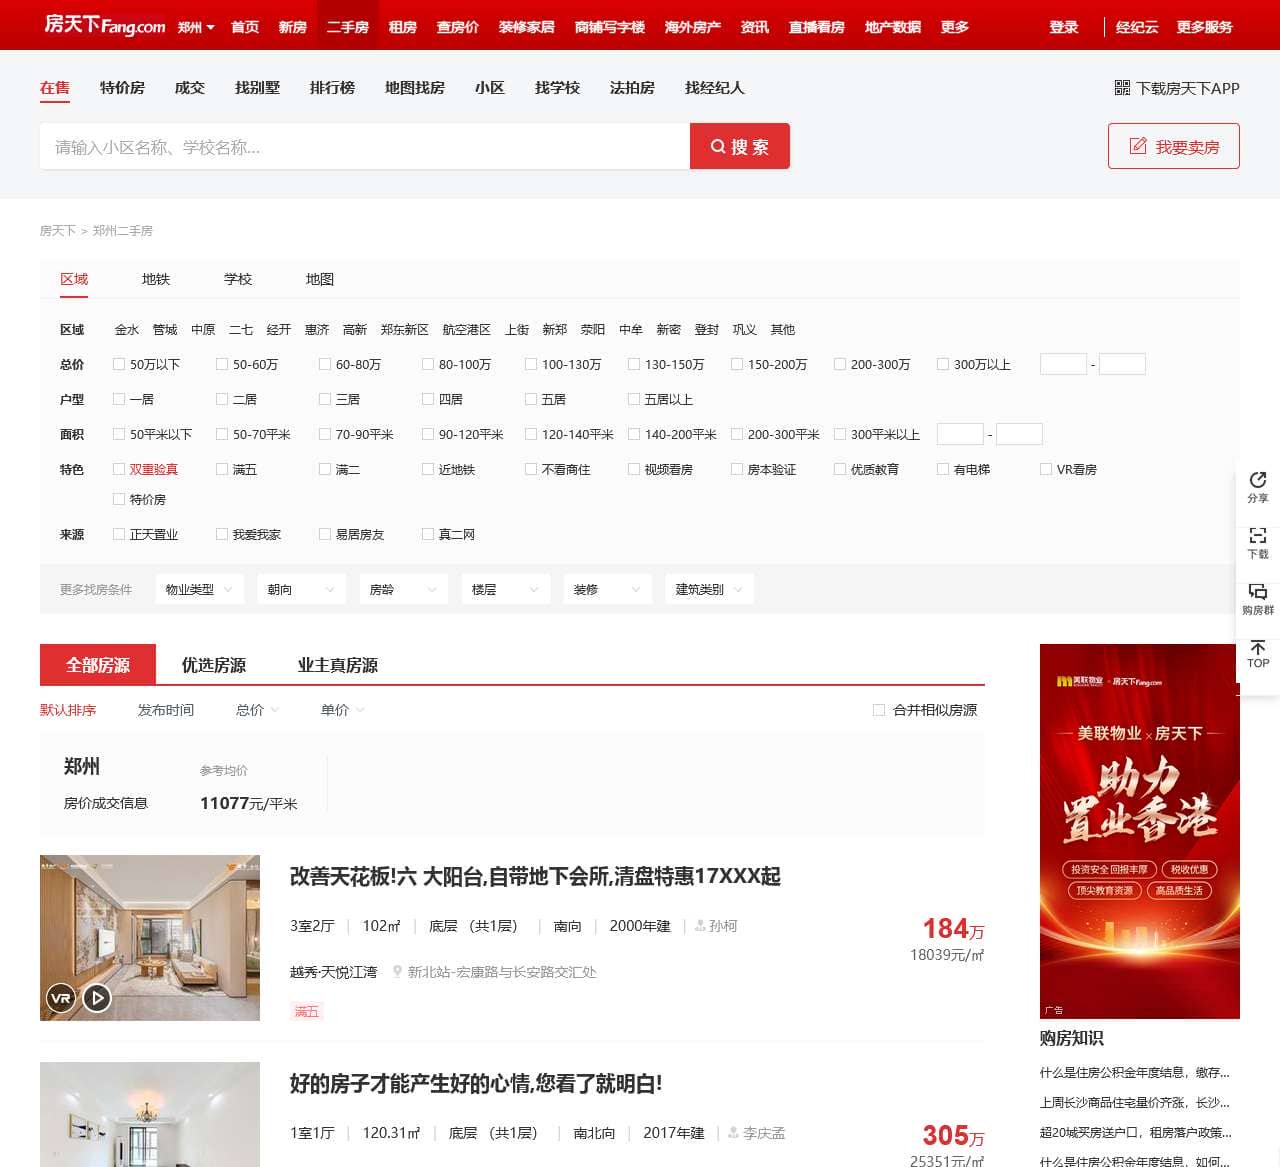The height and width of the screenshot is (1167, 1280).
Task: Select the 业主真房源 tab
Action: coord(338,665)
